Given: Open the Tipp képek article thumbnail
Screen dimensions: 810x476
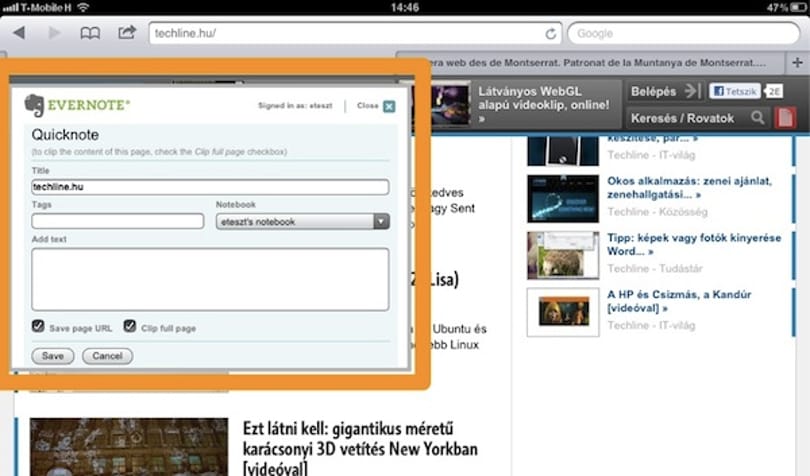Looking at the screenshot, I should pos(563,255).
